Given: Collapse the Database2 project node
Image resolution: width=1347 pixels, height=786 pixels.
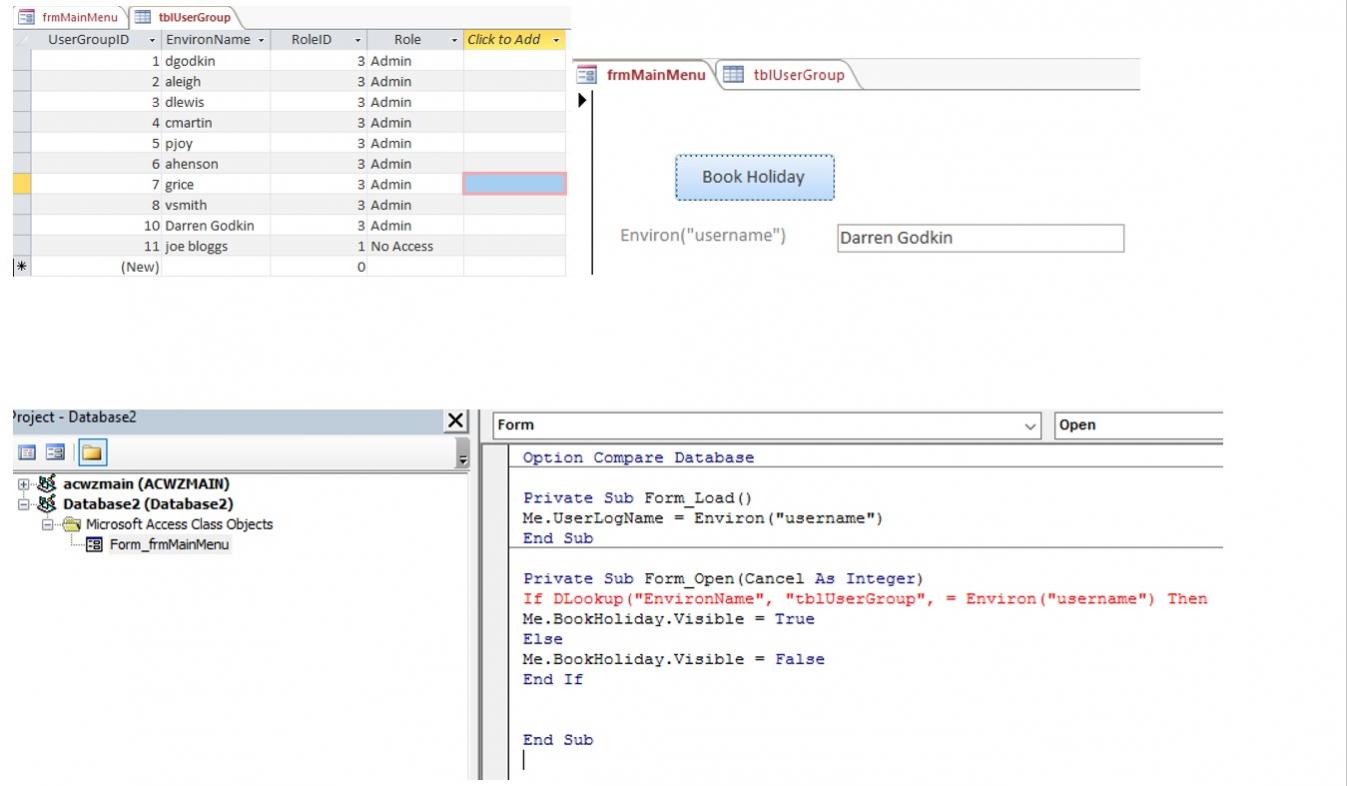Looking at the screenshot, I should click(x=23, y=504).
